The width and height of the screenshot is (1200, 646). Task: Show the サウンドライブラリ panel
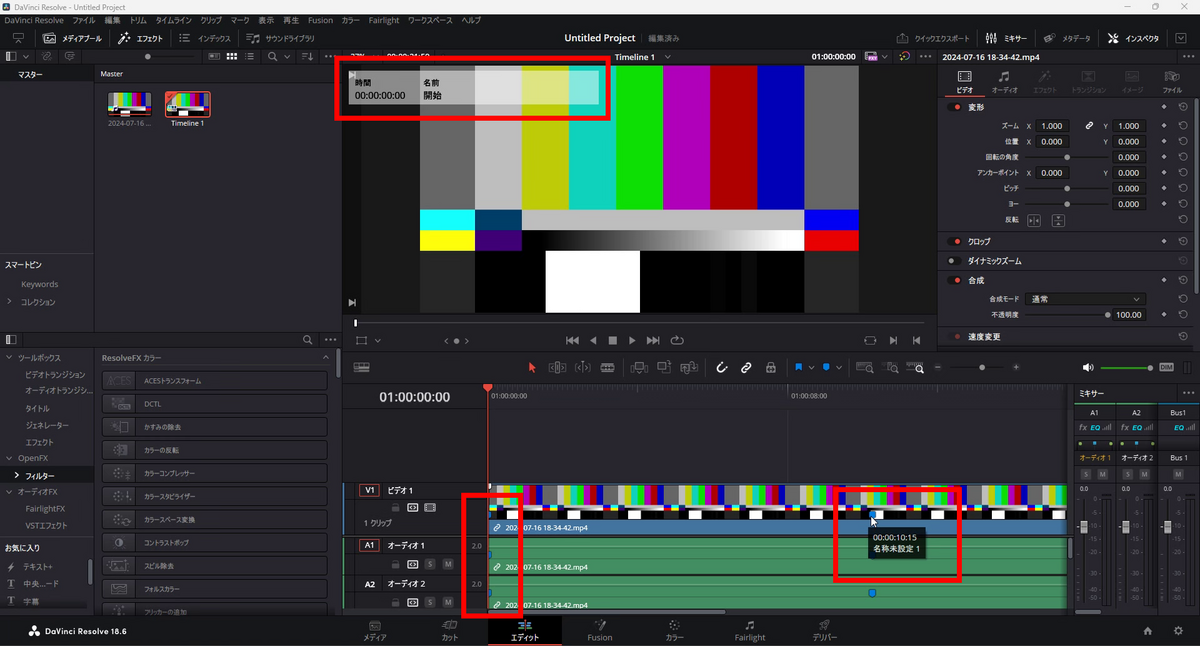point(276,38)
